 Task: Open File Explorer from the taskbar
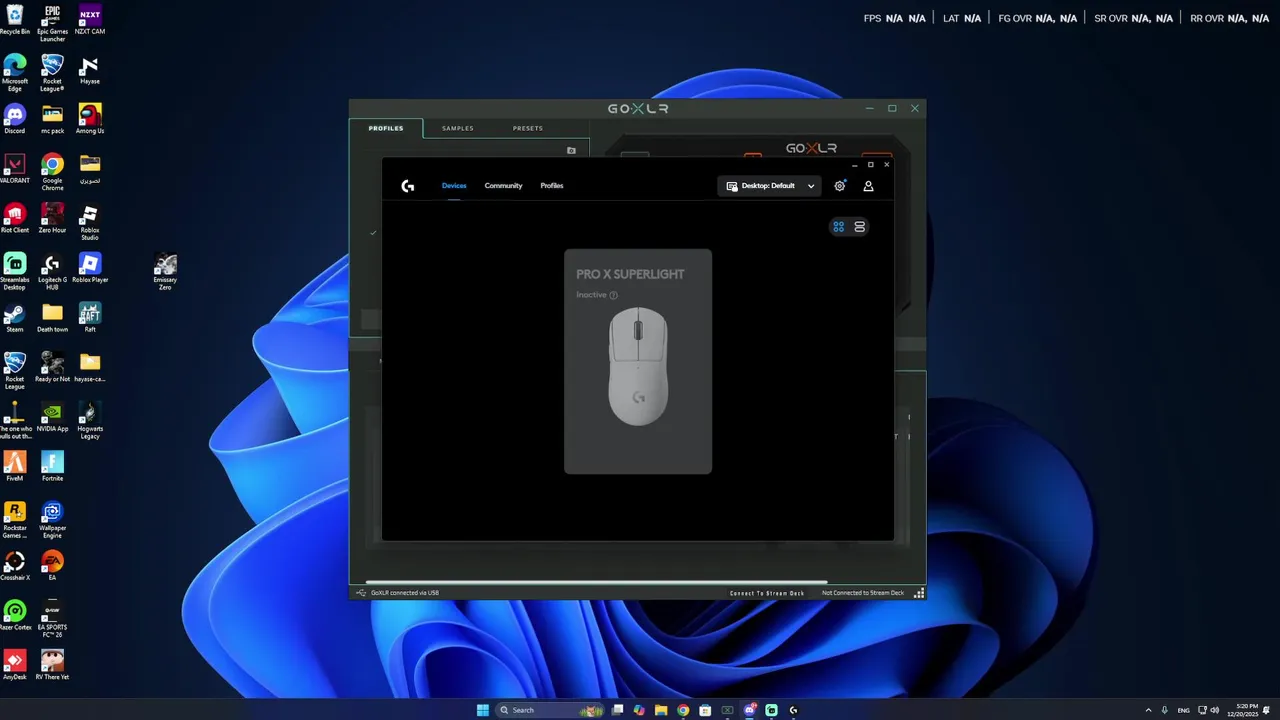pyautogui.click(x=661, y=710)
